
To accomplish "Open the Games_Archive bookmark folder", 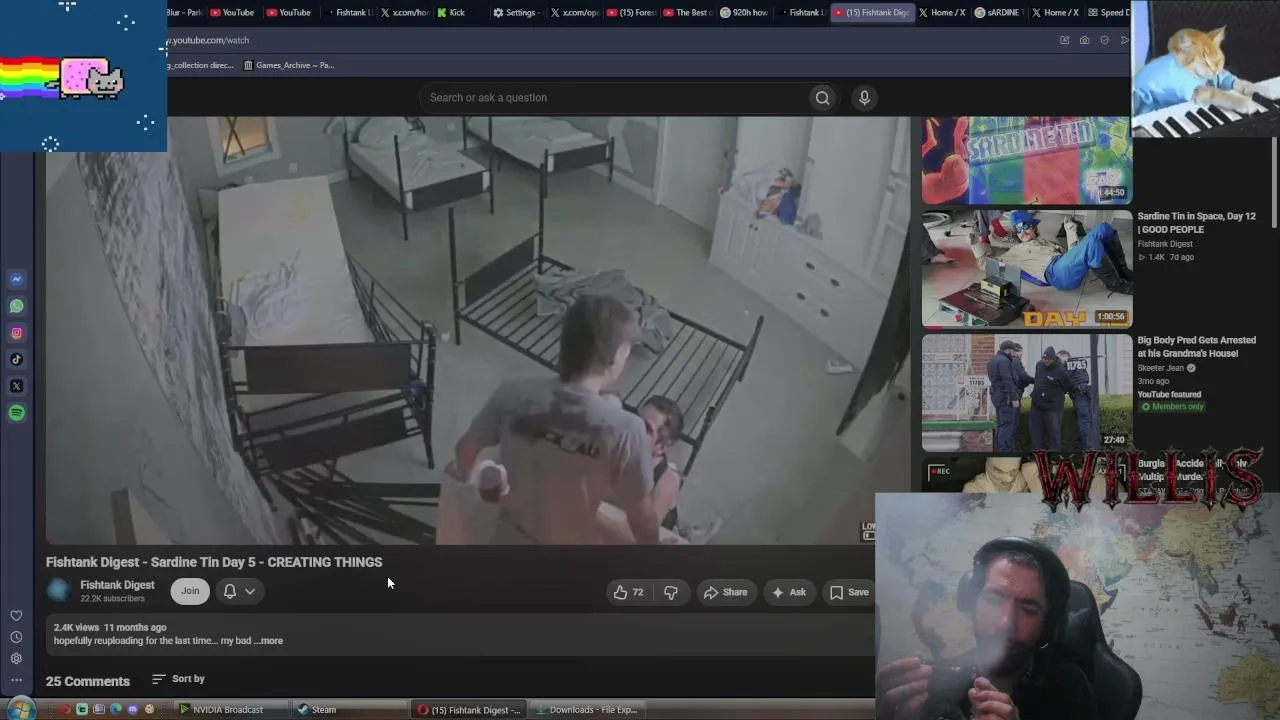I will coord(289,65).
